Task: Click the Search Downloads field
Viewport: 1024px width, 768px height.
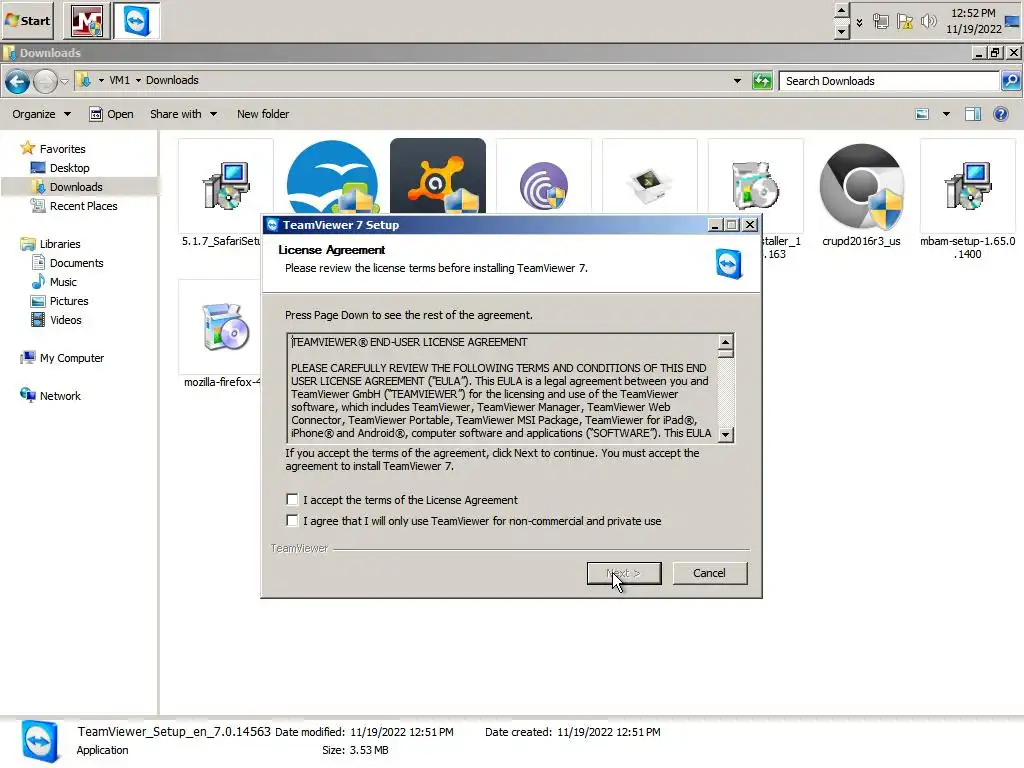Action: tap(889, 81)
